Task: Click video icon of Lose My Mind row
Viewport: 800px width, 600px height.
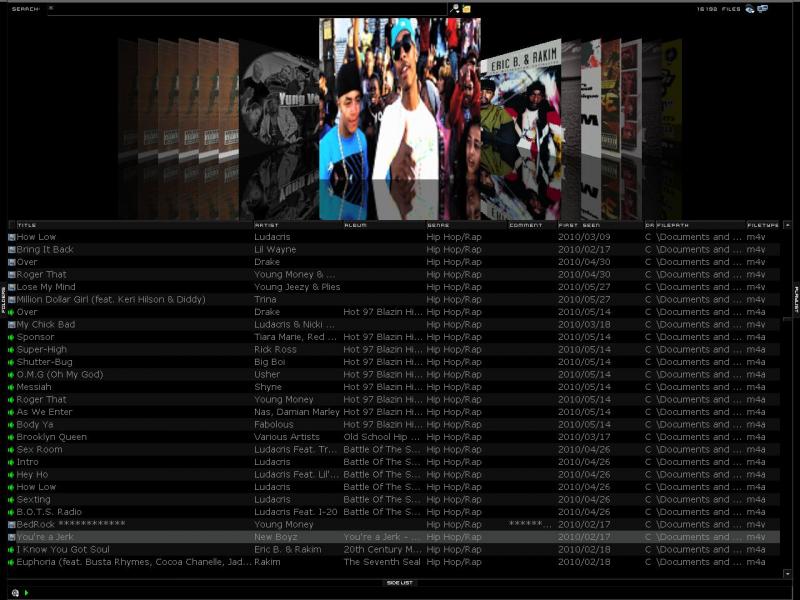Action: point(12,287)
